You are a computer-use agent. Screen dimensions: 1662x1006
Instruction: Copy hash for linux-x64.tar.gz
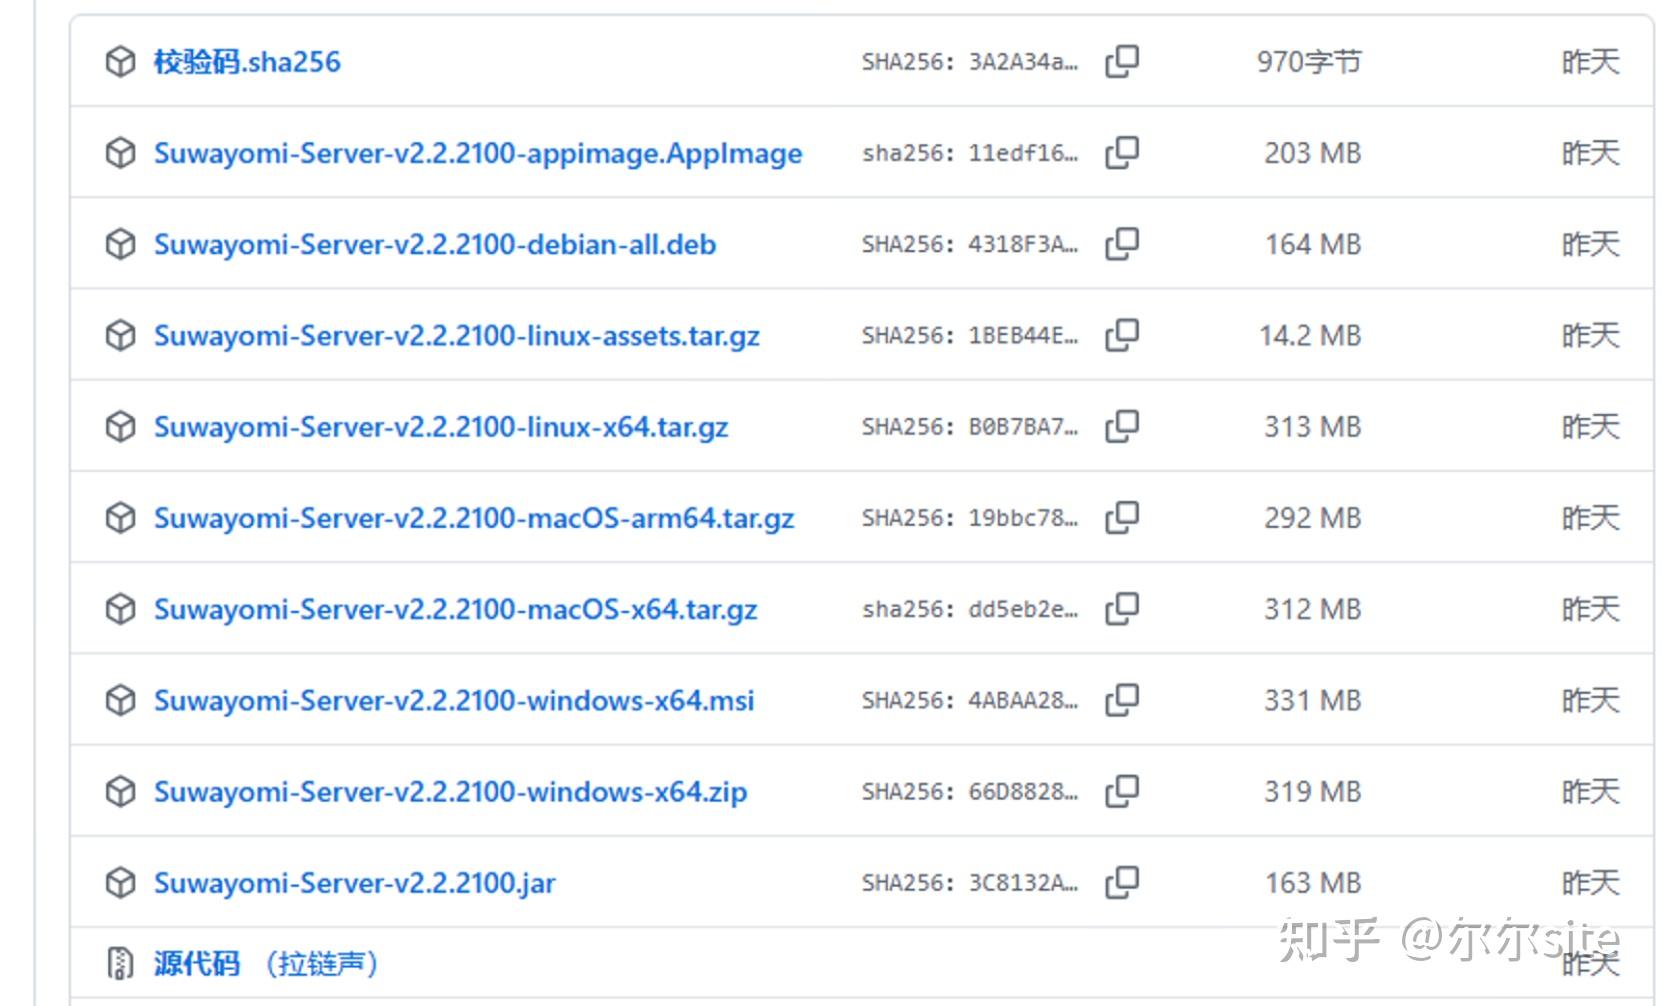[x=1122, y=426]
